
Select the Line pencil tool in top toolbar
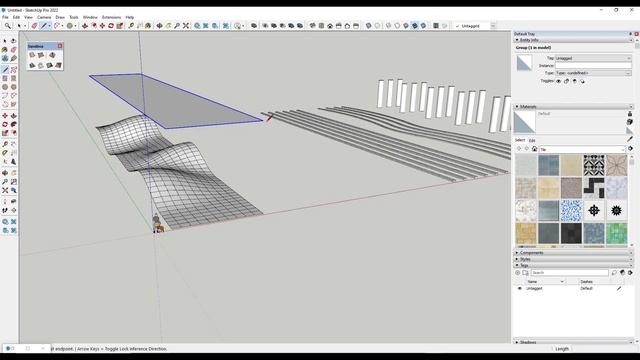[44, 26]
